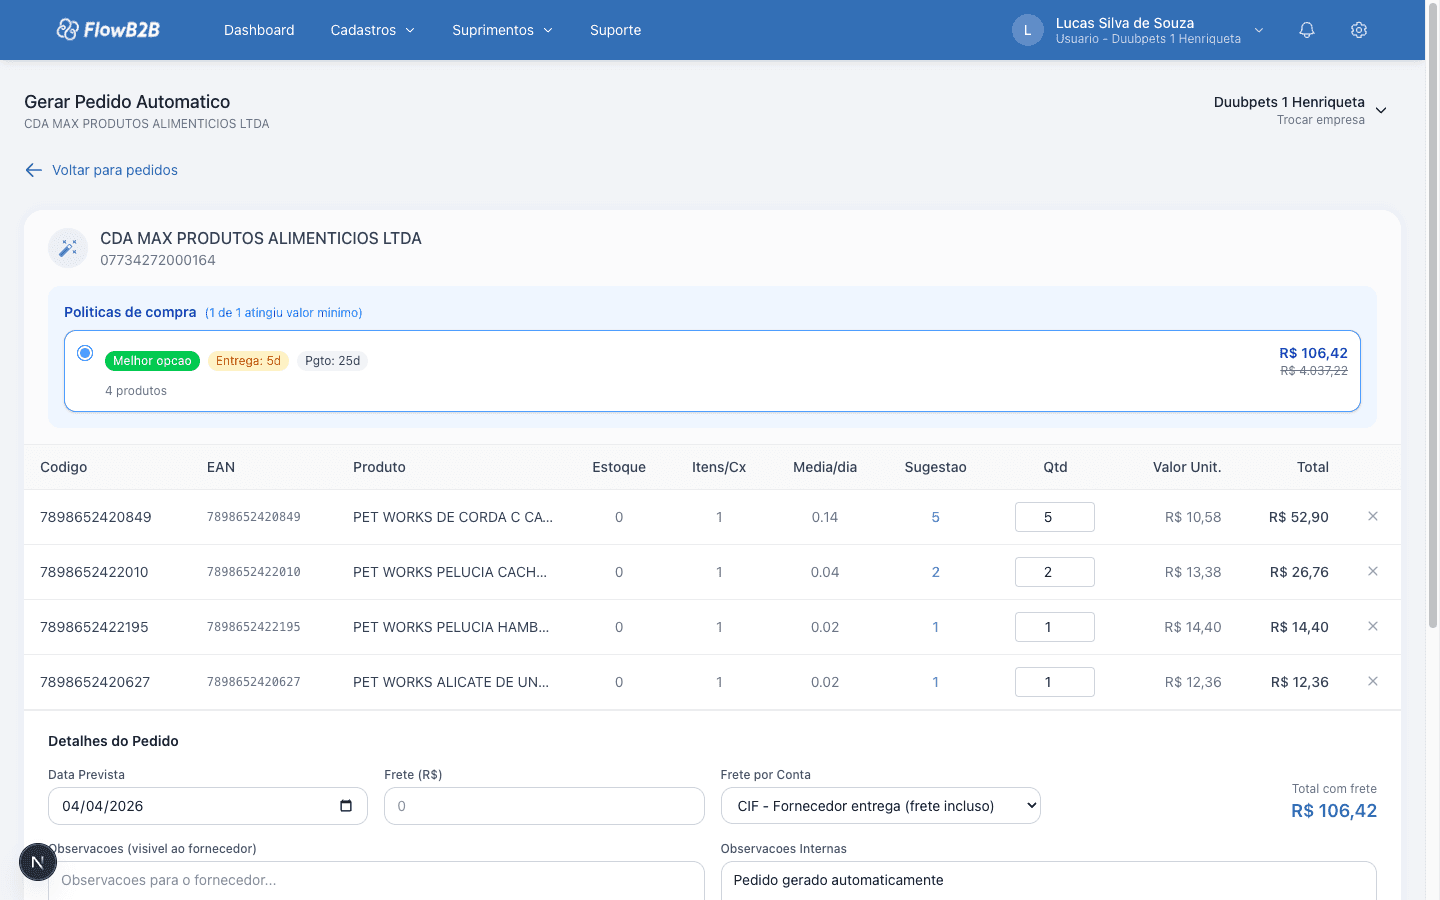Click EAN 7898652420627 in the EAN column
Viewport: 1440px width, 900px height.
[x=254, y=682]
